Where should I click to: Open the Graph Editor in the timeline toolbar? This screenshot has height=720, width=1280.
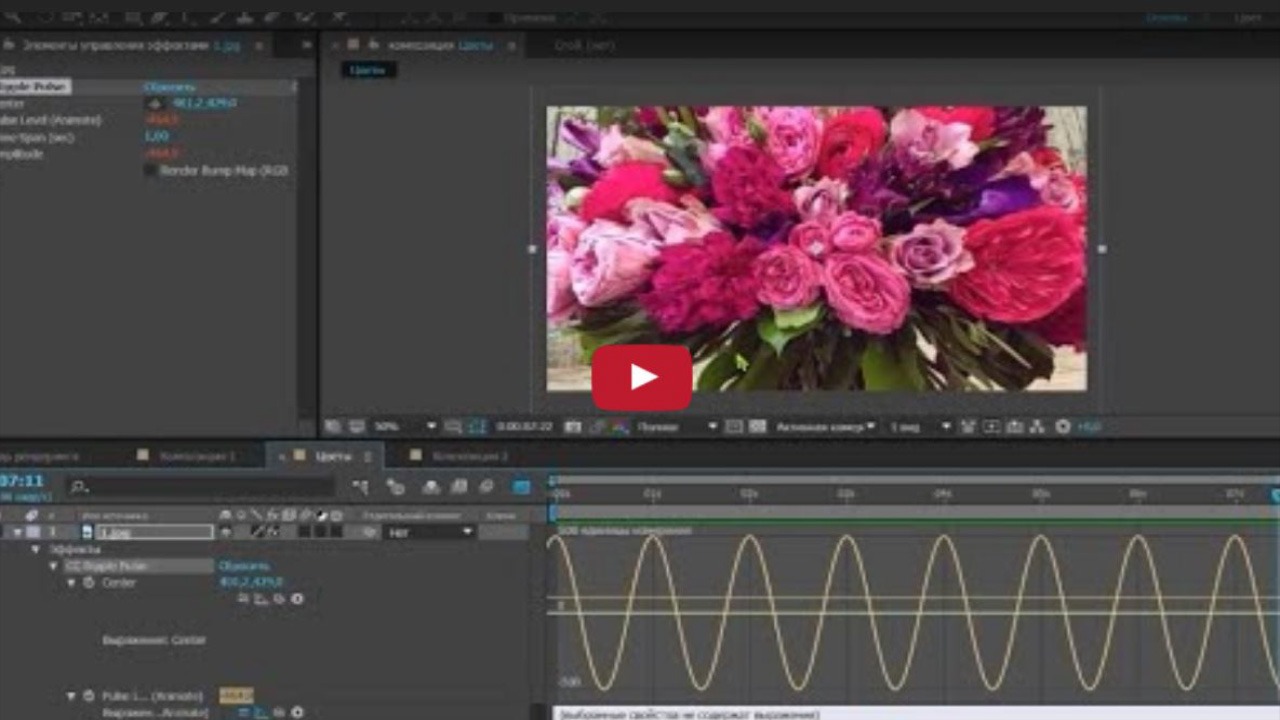[521, 489]
